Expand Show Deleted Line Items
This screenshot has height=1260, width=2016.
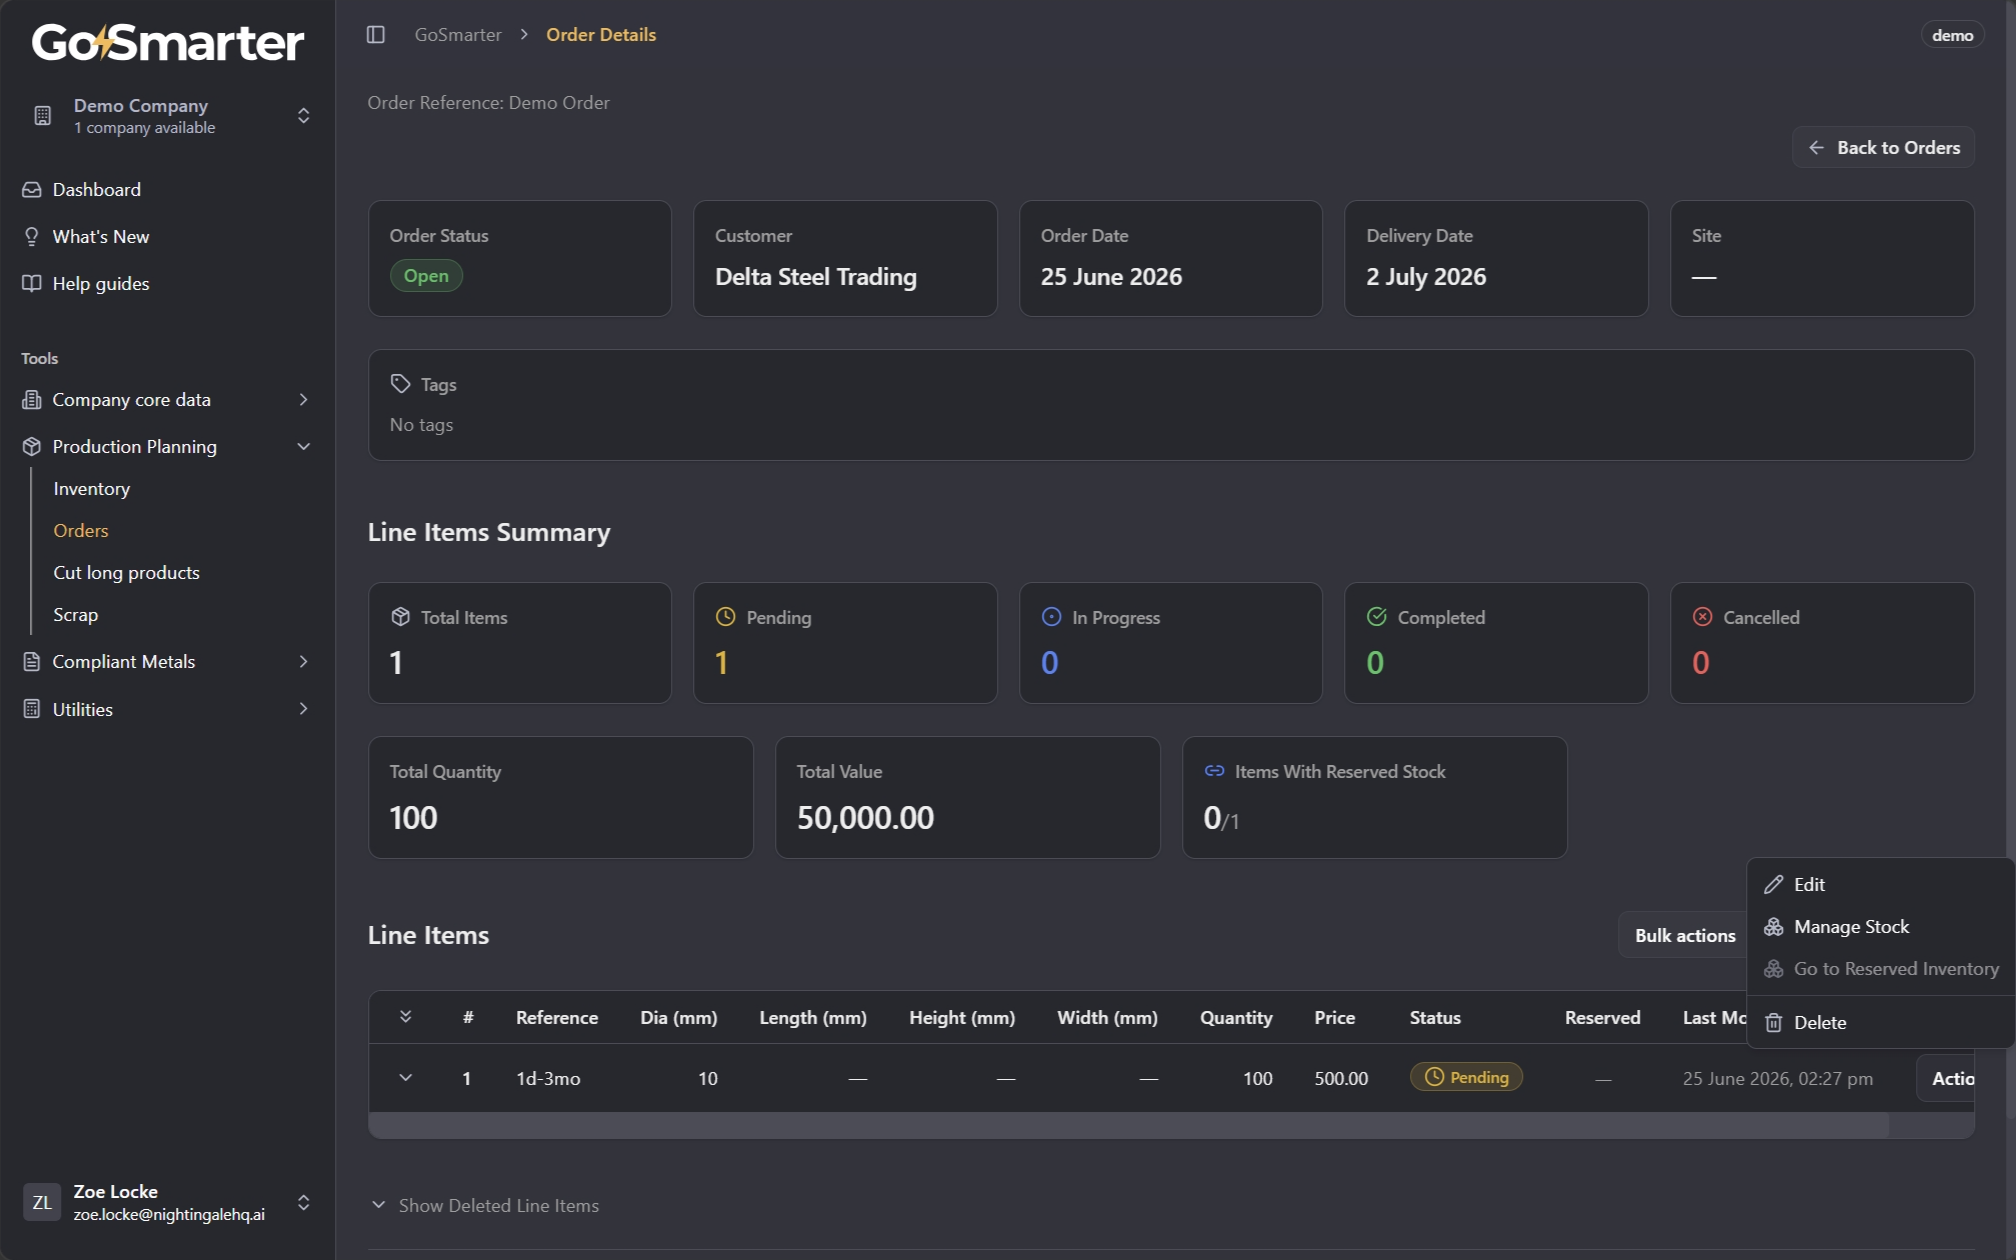485,1206
